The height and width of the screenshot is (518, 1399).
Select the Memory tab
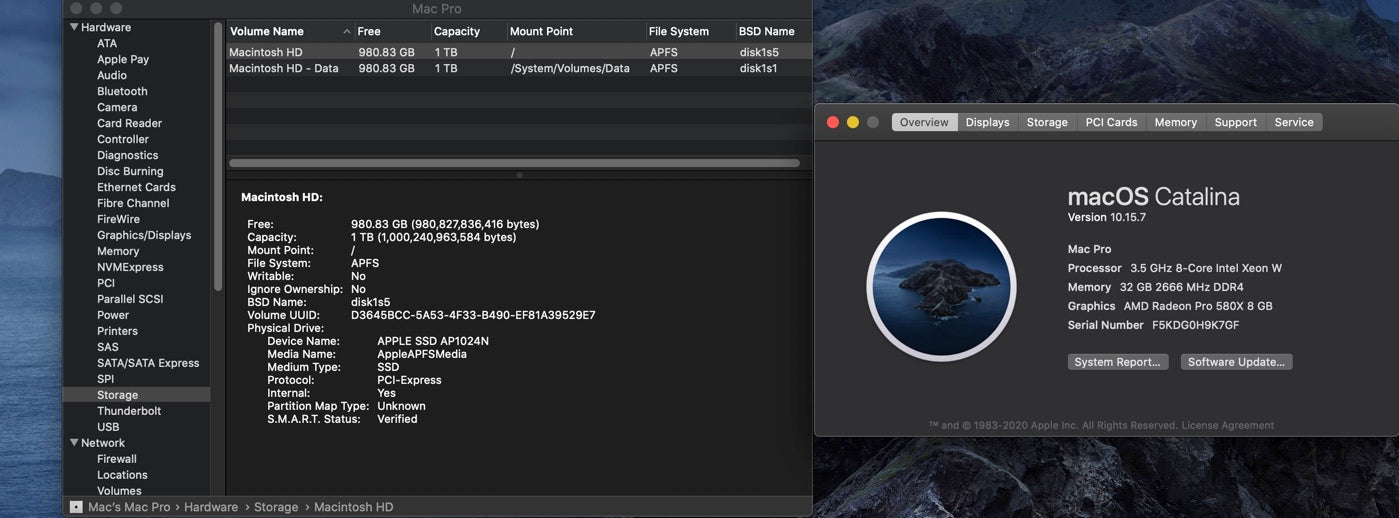(1175, 122)
